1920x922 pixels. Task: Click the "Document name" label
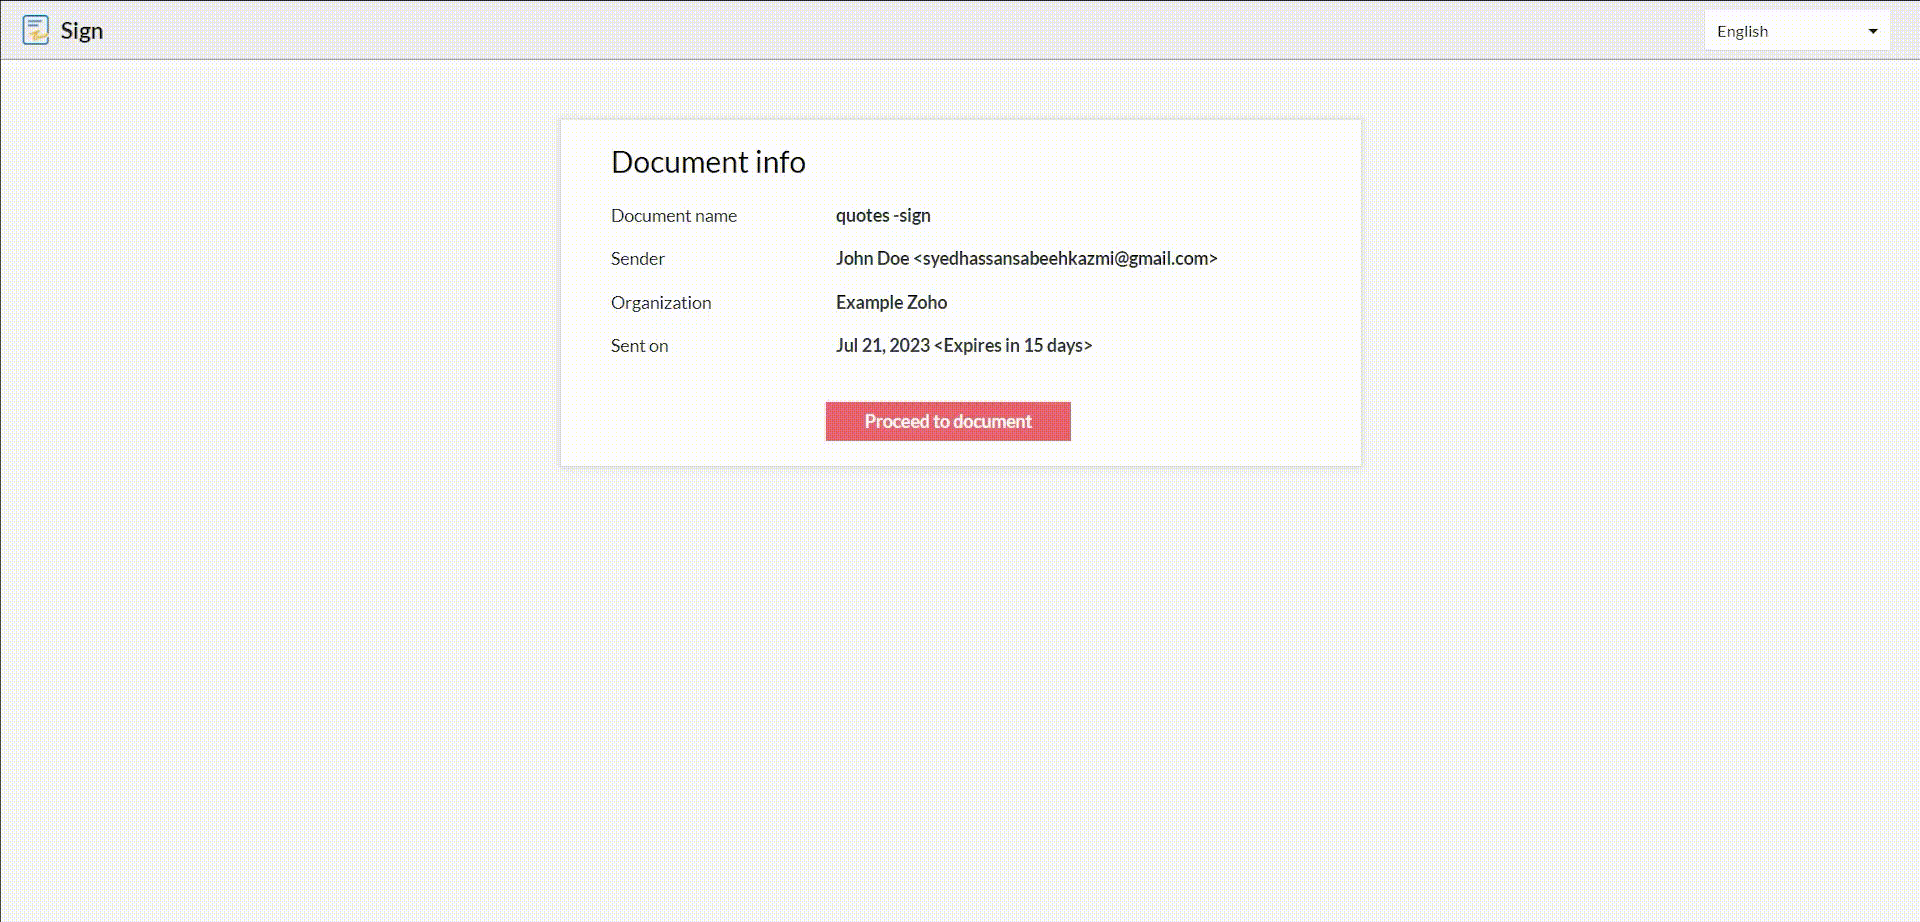[673, 216]
